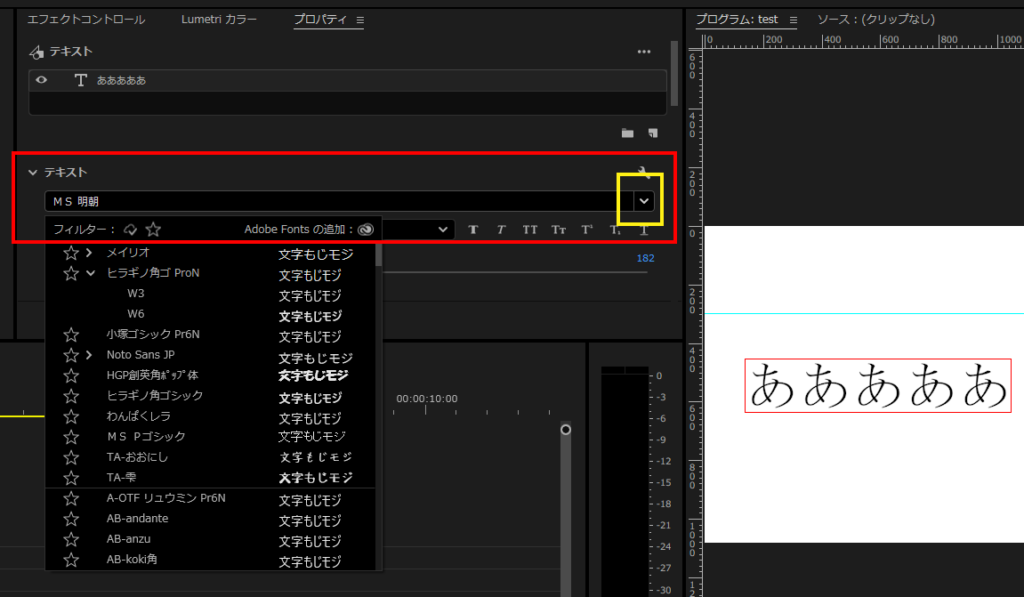
Task: Toggle the favorites star filter
Action: tap(153, 229)
